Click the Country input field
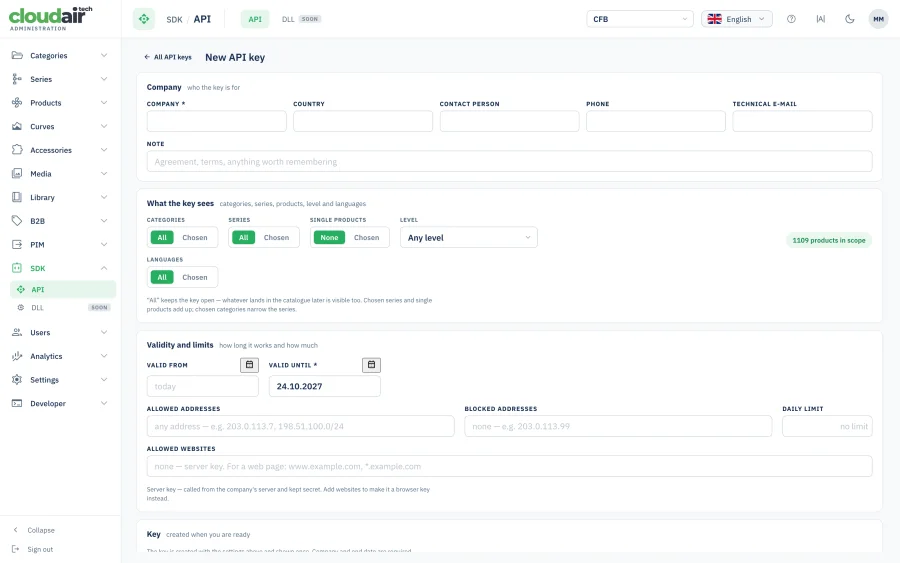This screenshot has height=563, width=900. tap(363, 121)
